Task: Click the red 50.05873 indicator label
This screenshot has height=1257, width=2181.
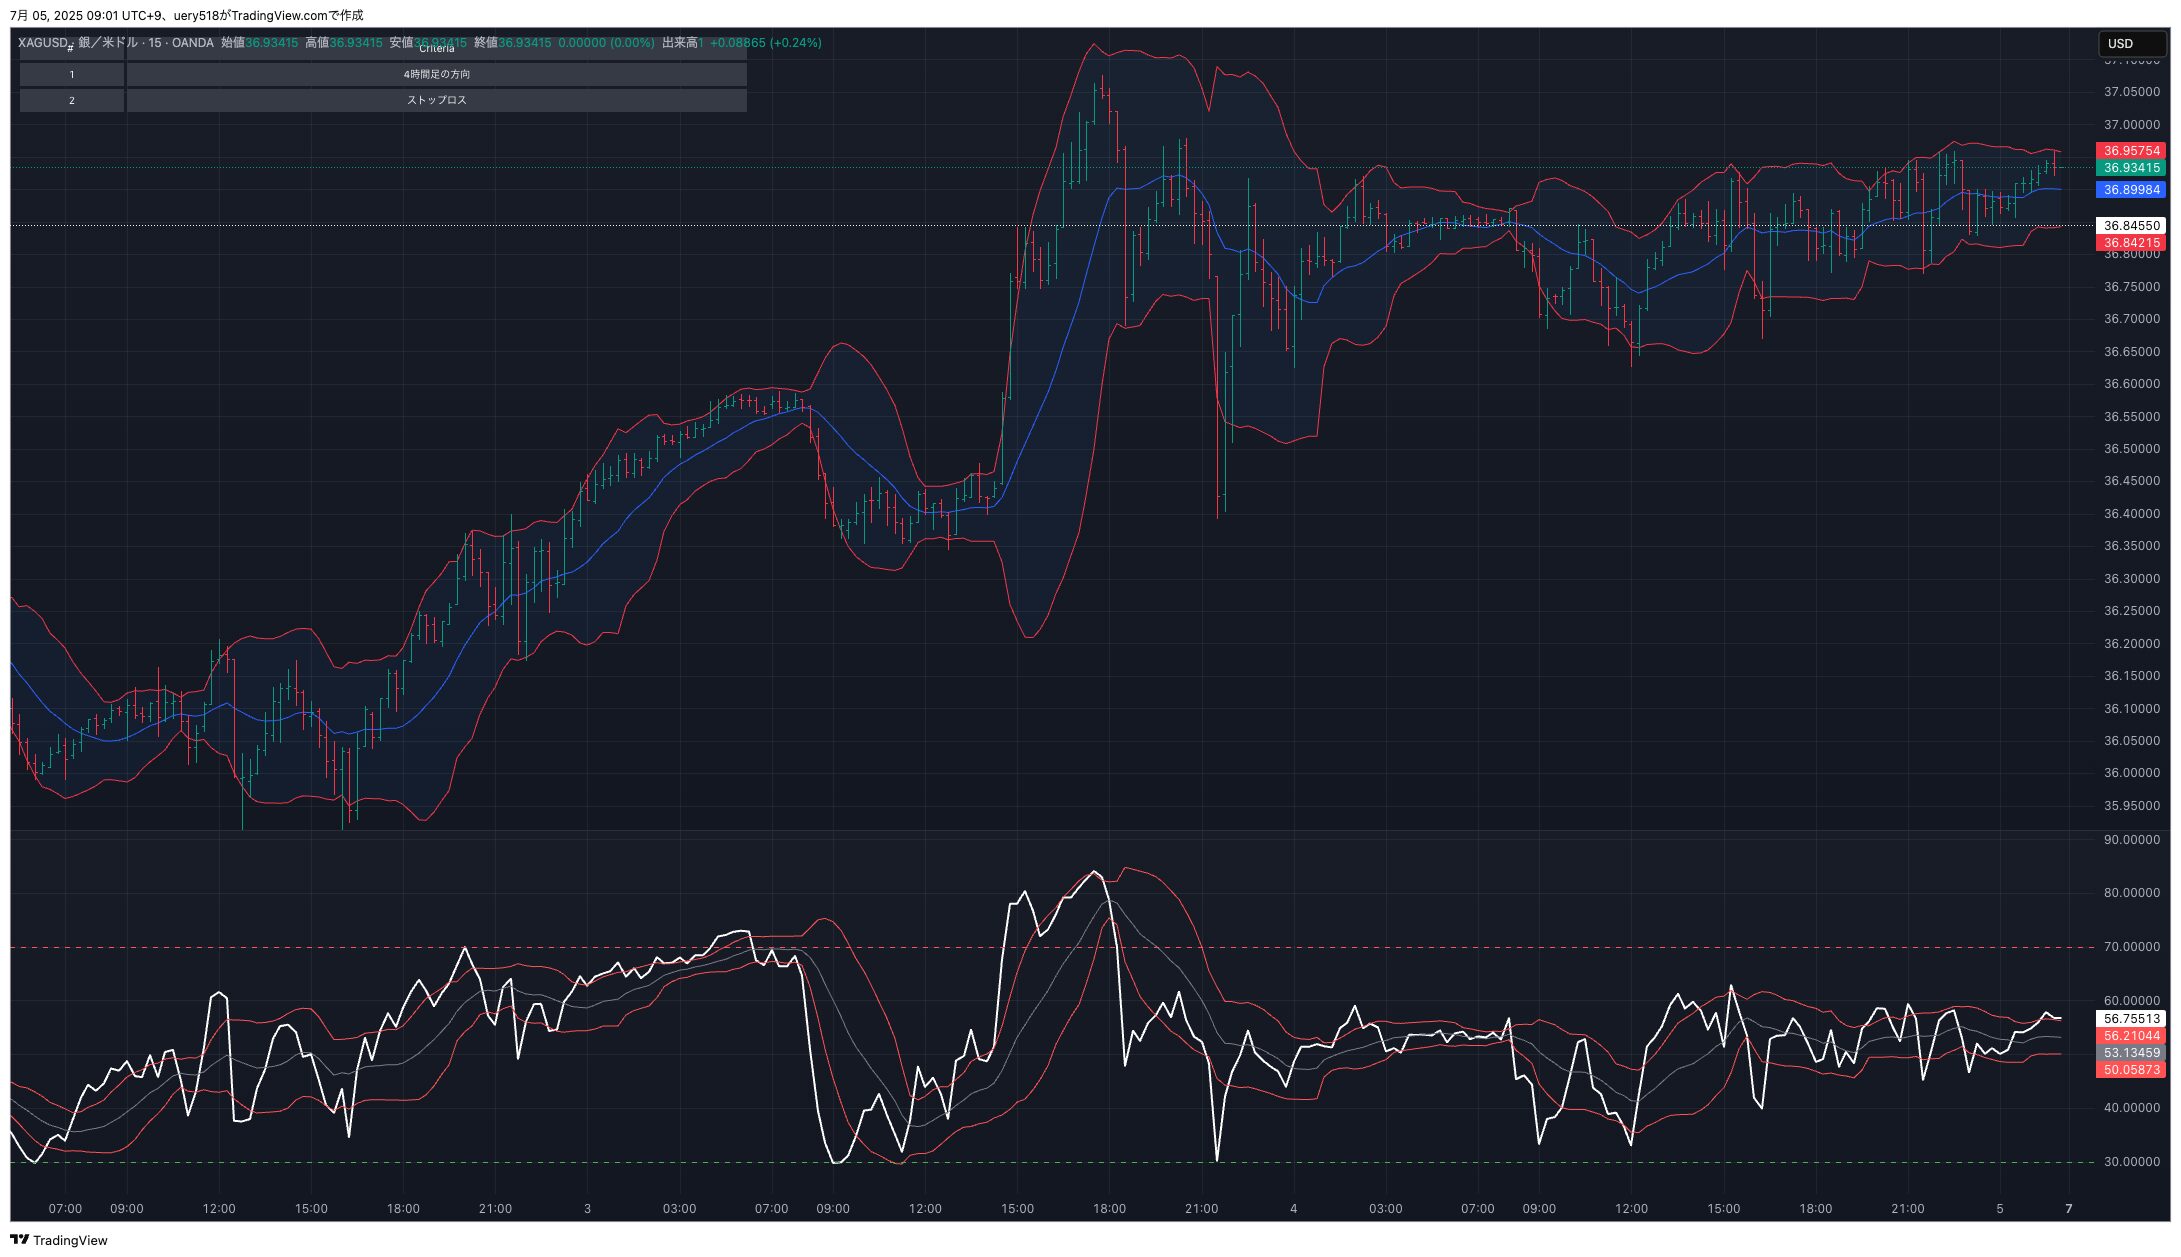Action: [2130, 1070]
